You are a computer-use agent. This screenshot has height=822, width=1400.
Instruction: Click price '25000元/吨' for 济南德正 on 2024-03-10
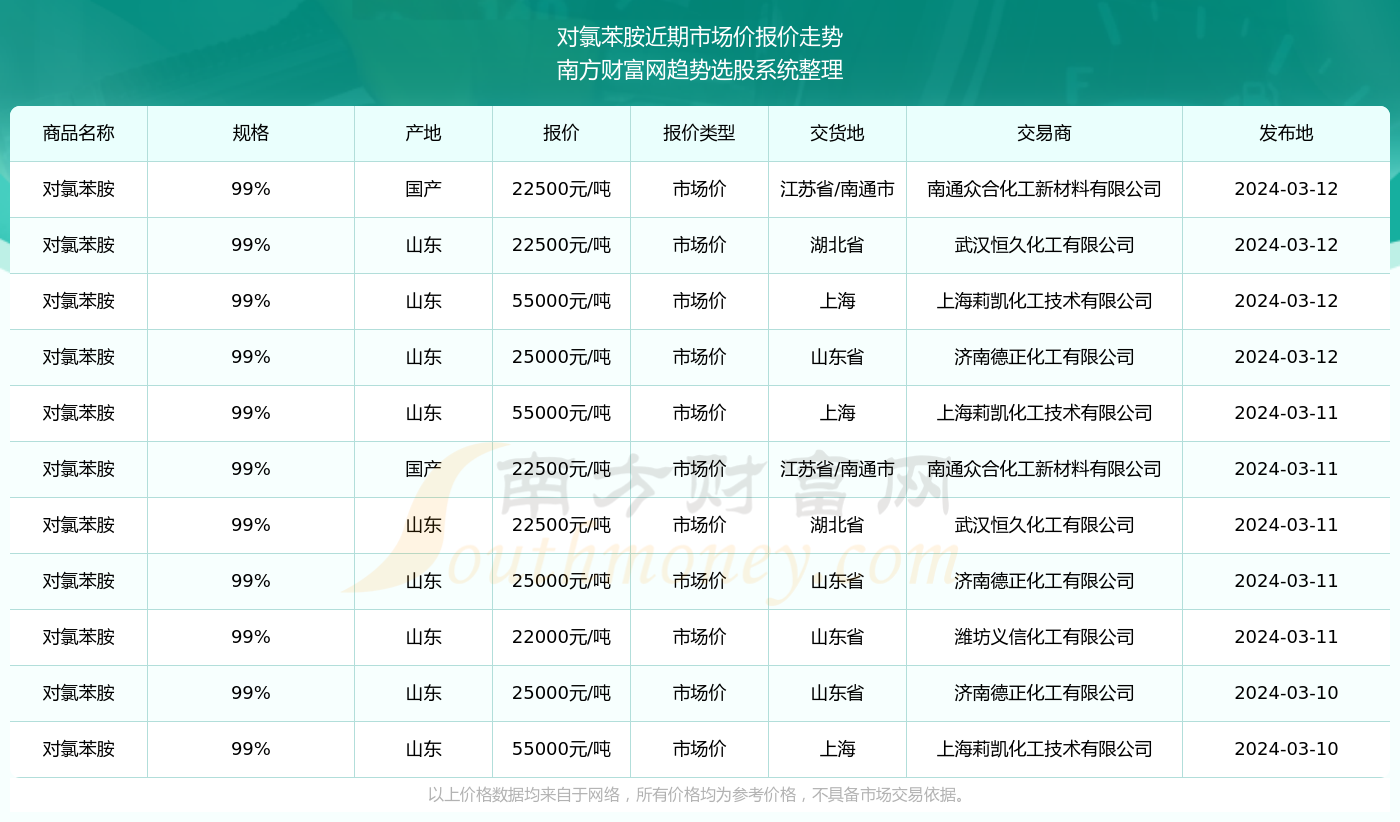coord(561,693)
